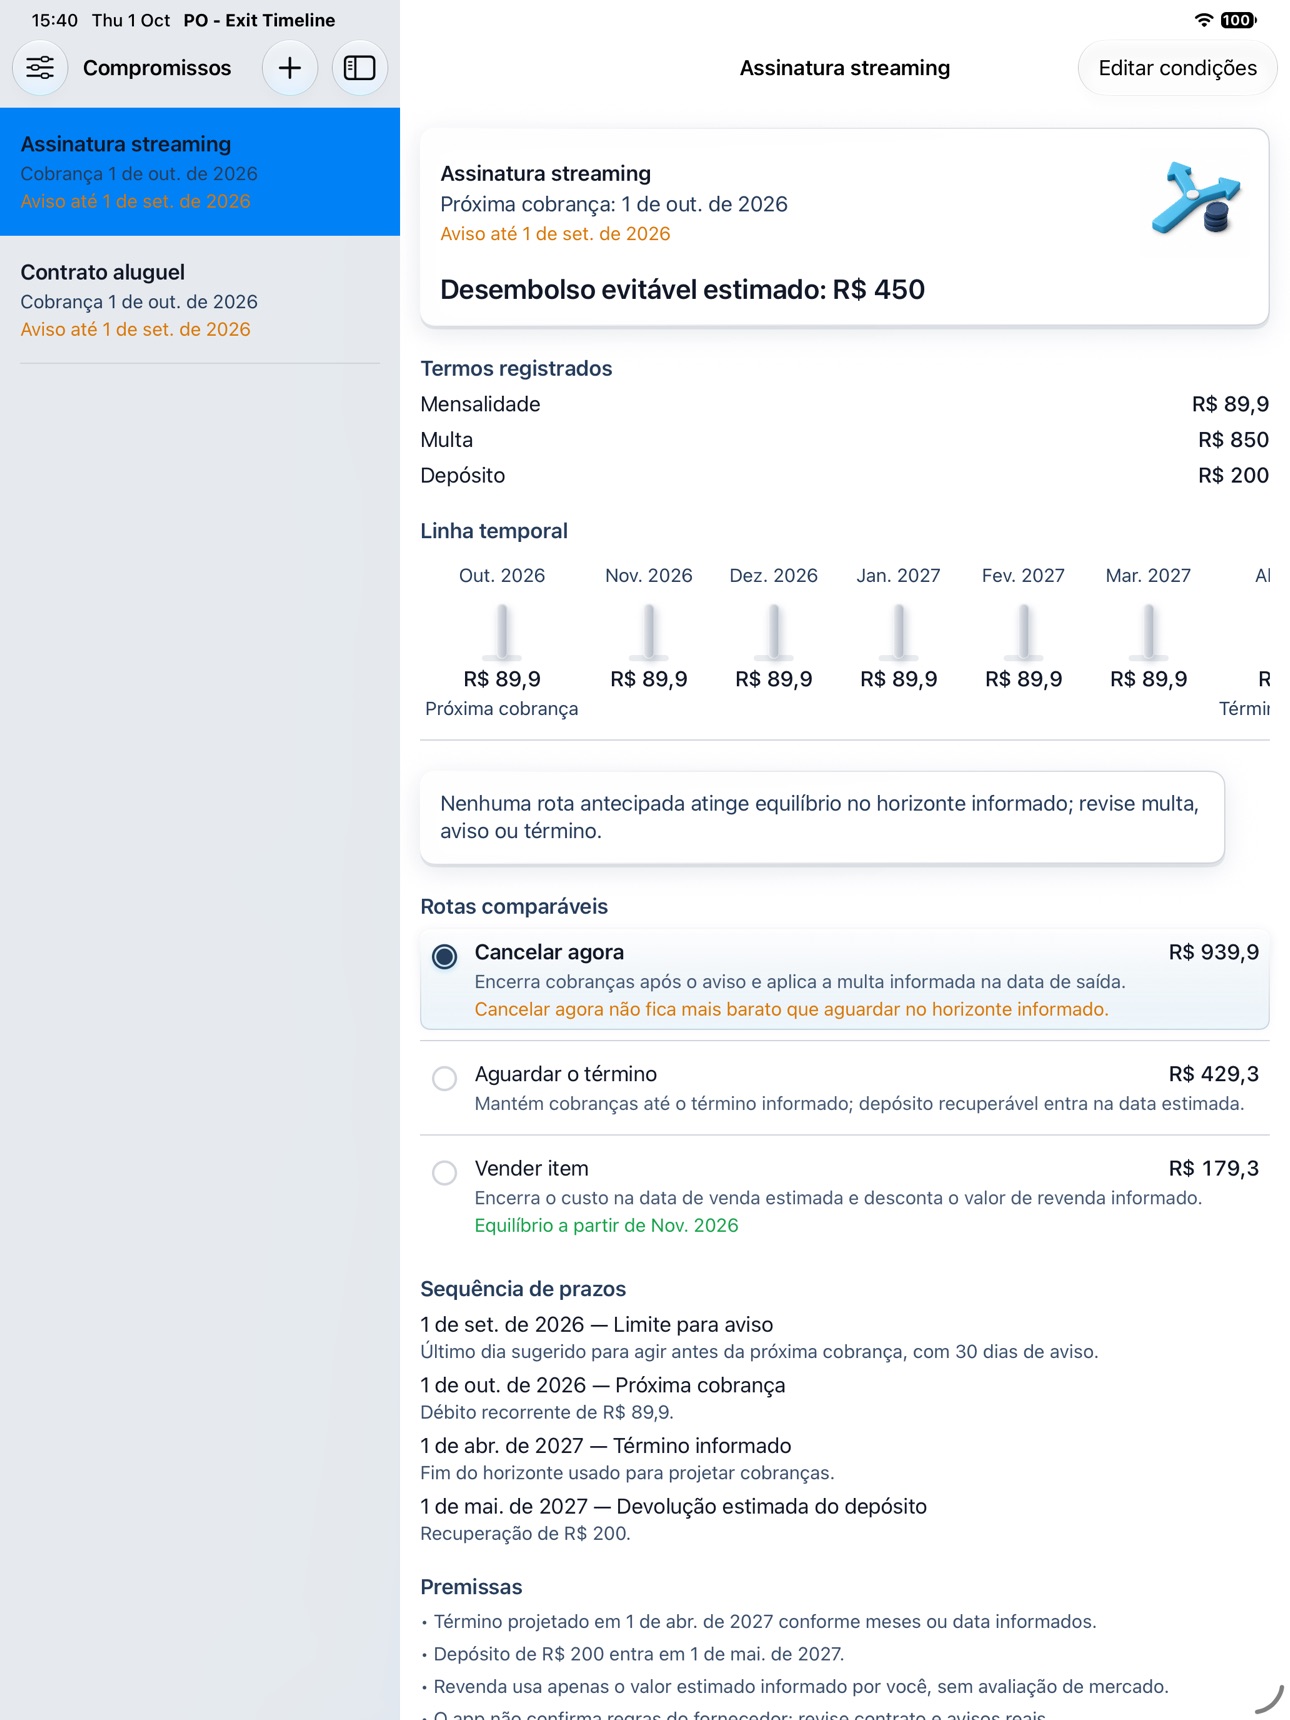
Task: Tap the 'Nenhuma rota antecipada' notice card
Action: (x=822, y=817)
